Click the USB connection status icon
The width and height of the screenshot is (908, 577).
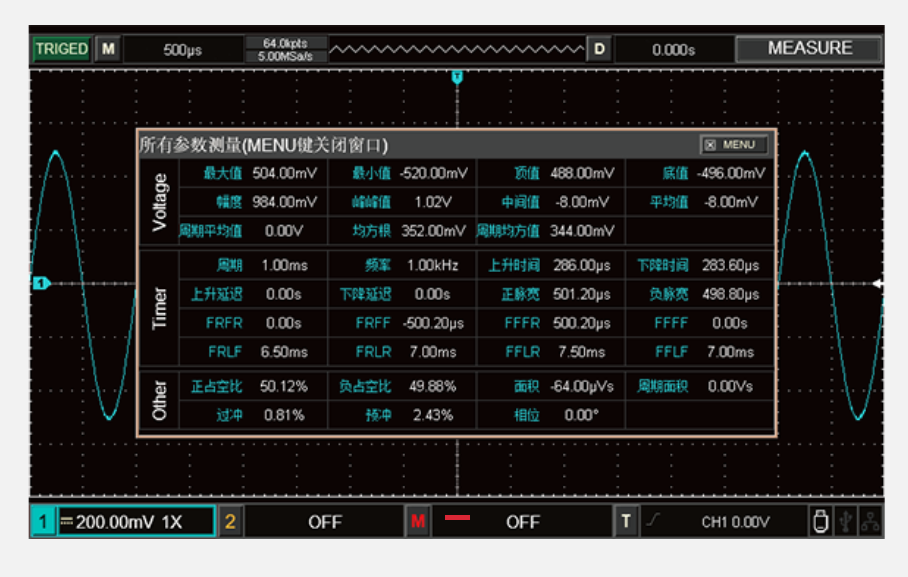point(846,521)
